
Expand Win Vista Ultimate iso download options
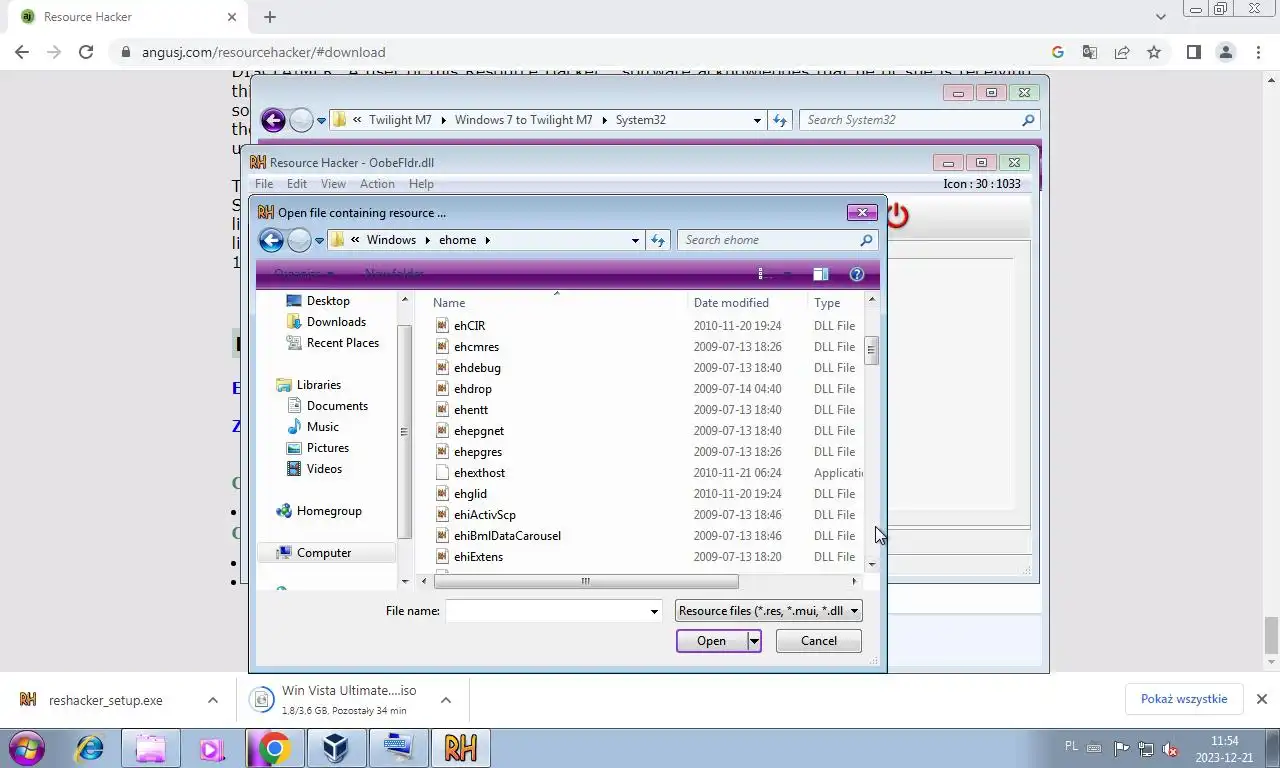[x=446, y=700]
